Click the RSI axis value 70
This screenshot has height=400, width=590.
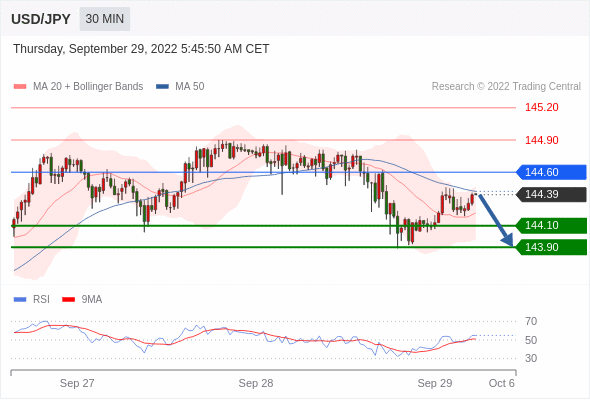click(531, 321)
